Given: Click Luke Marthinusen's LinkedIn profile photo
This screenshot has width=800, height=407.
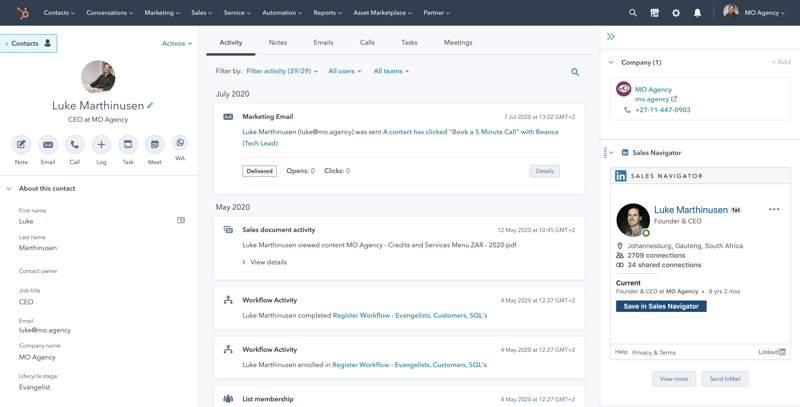Looking at the screenshot, I should click(x=633, y=220).
